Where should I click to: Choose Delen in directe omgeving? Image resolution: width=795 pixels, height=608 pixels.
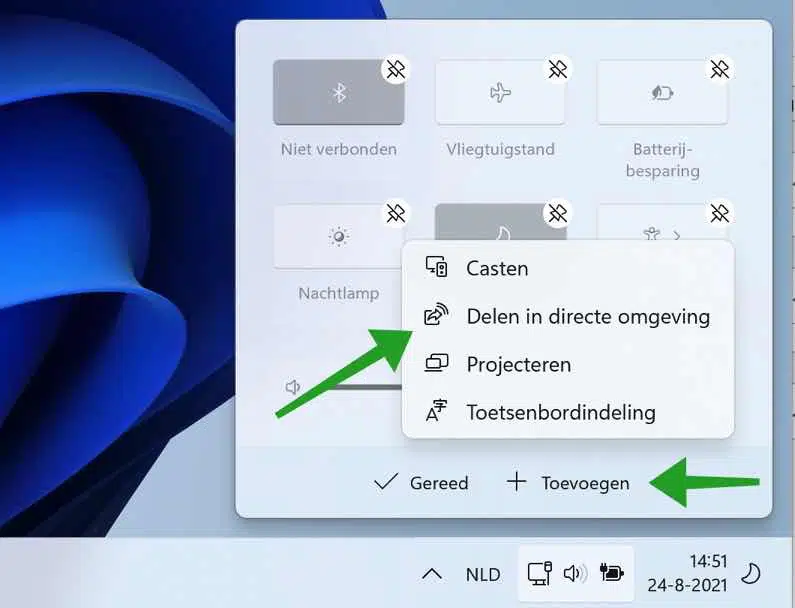click(568, 316)
